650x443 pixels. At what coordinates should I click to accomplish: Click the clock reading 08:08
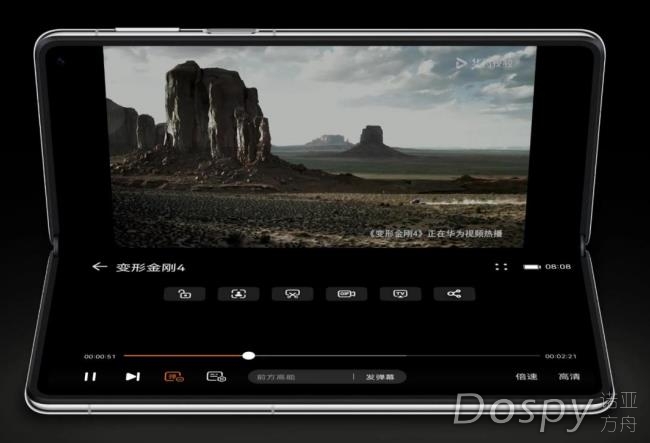pyautogui.click(x=558, y=267)
